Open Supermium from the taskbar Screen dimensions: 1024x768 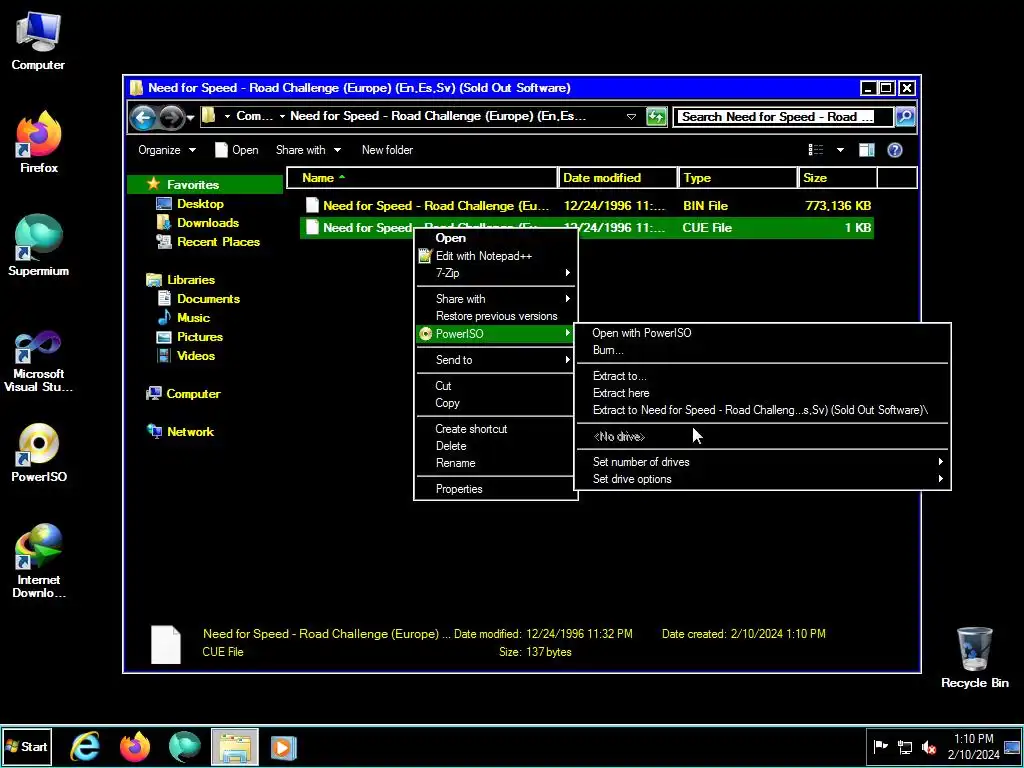click(184, 746)
